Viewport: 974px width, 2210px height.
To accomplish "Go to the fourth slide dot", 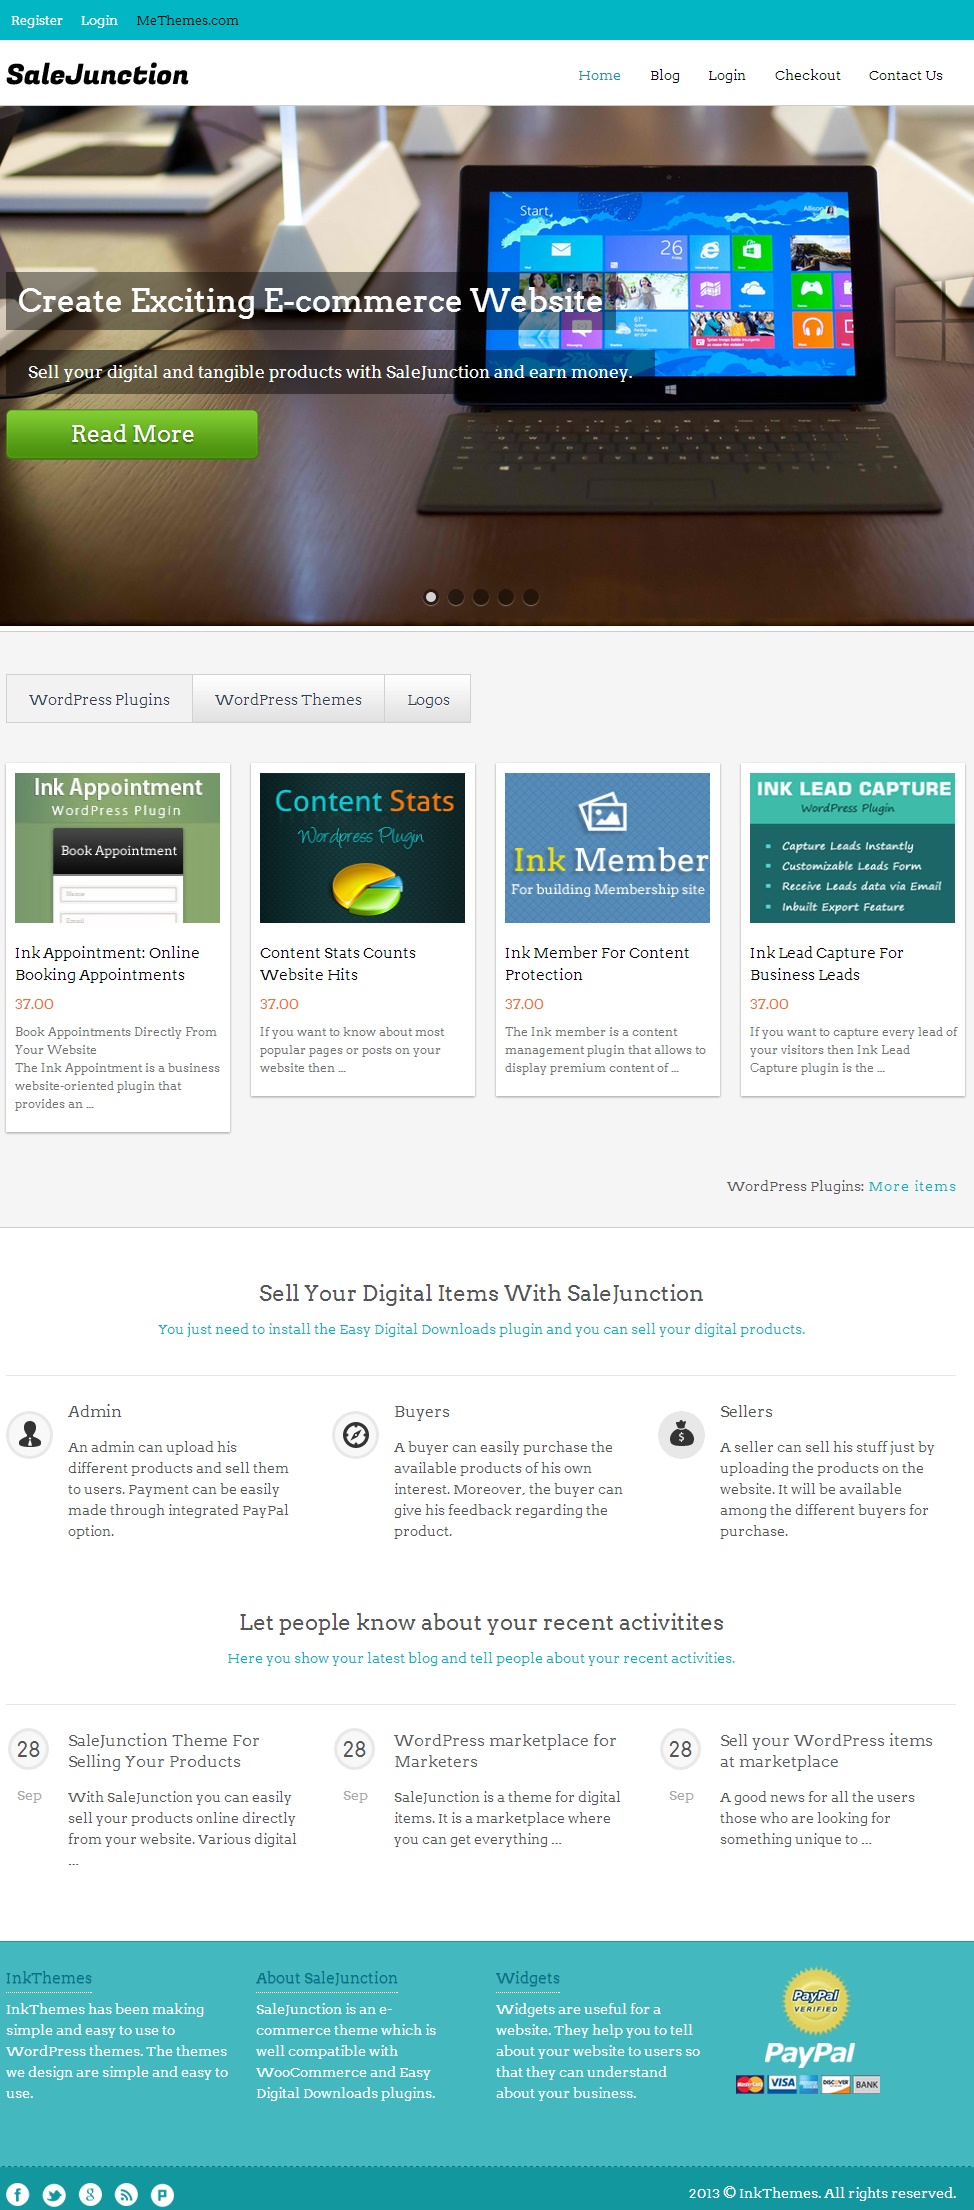I will 506,597.
